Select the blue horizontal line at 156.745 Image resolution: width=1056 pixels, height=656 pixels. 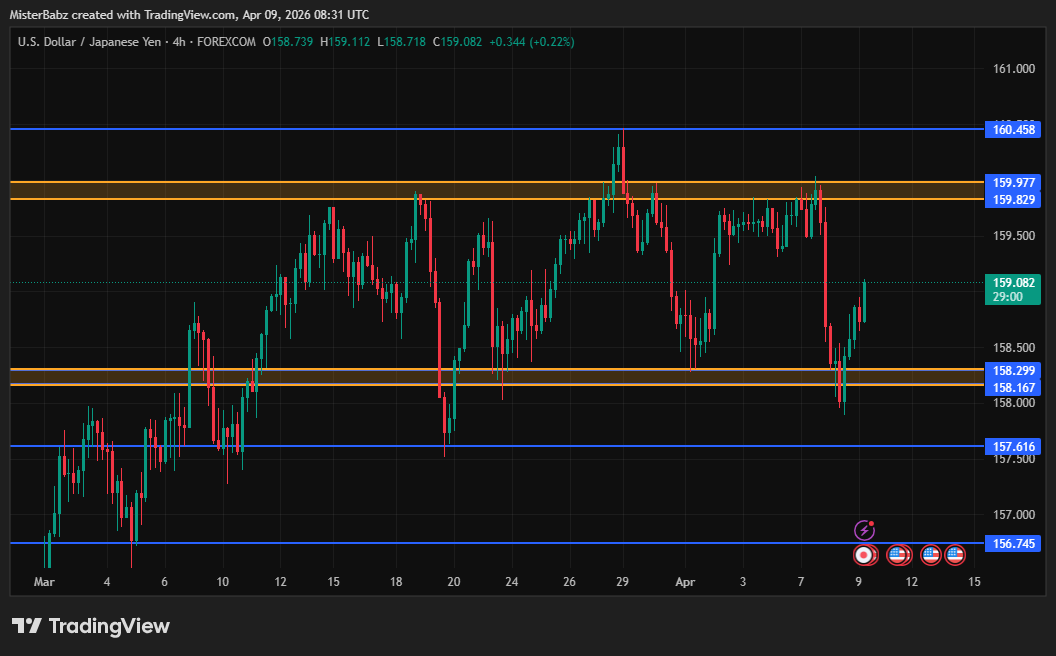pyautogui.click(x=497, y=543)
